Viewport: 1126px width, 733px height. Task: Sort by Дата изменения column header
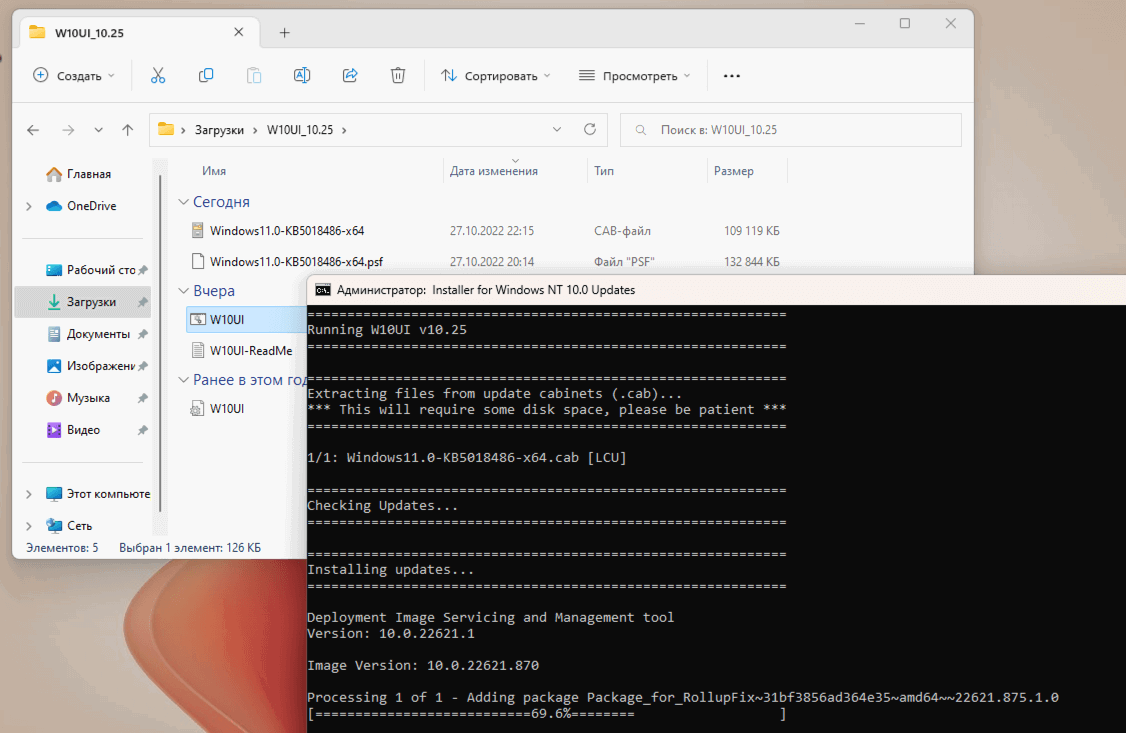(493, 171)
